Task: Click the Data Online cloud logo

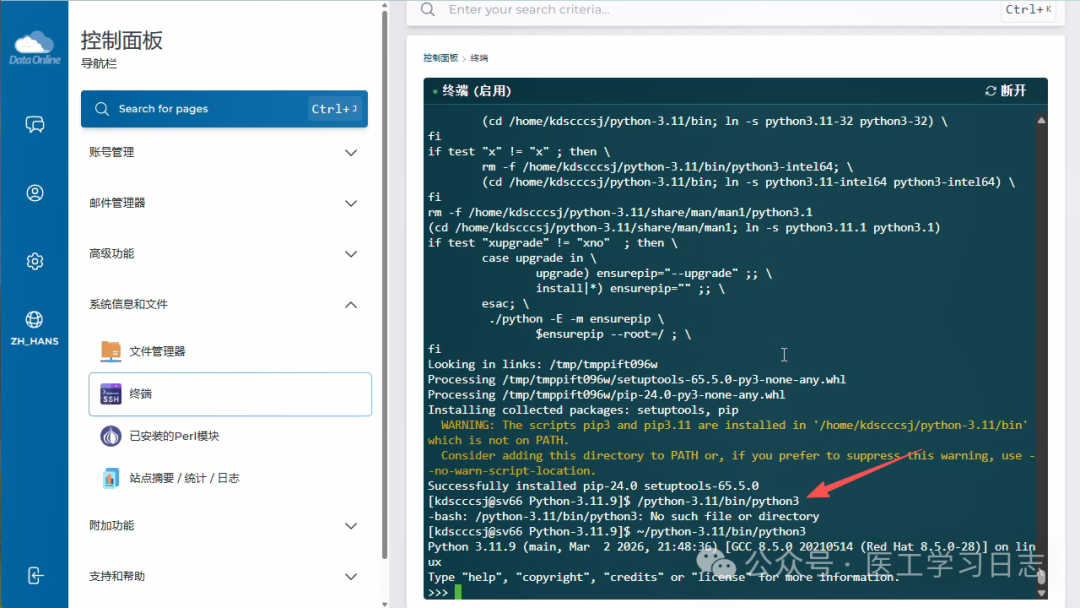Action: pyautogui.click(x=34, y=46)
